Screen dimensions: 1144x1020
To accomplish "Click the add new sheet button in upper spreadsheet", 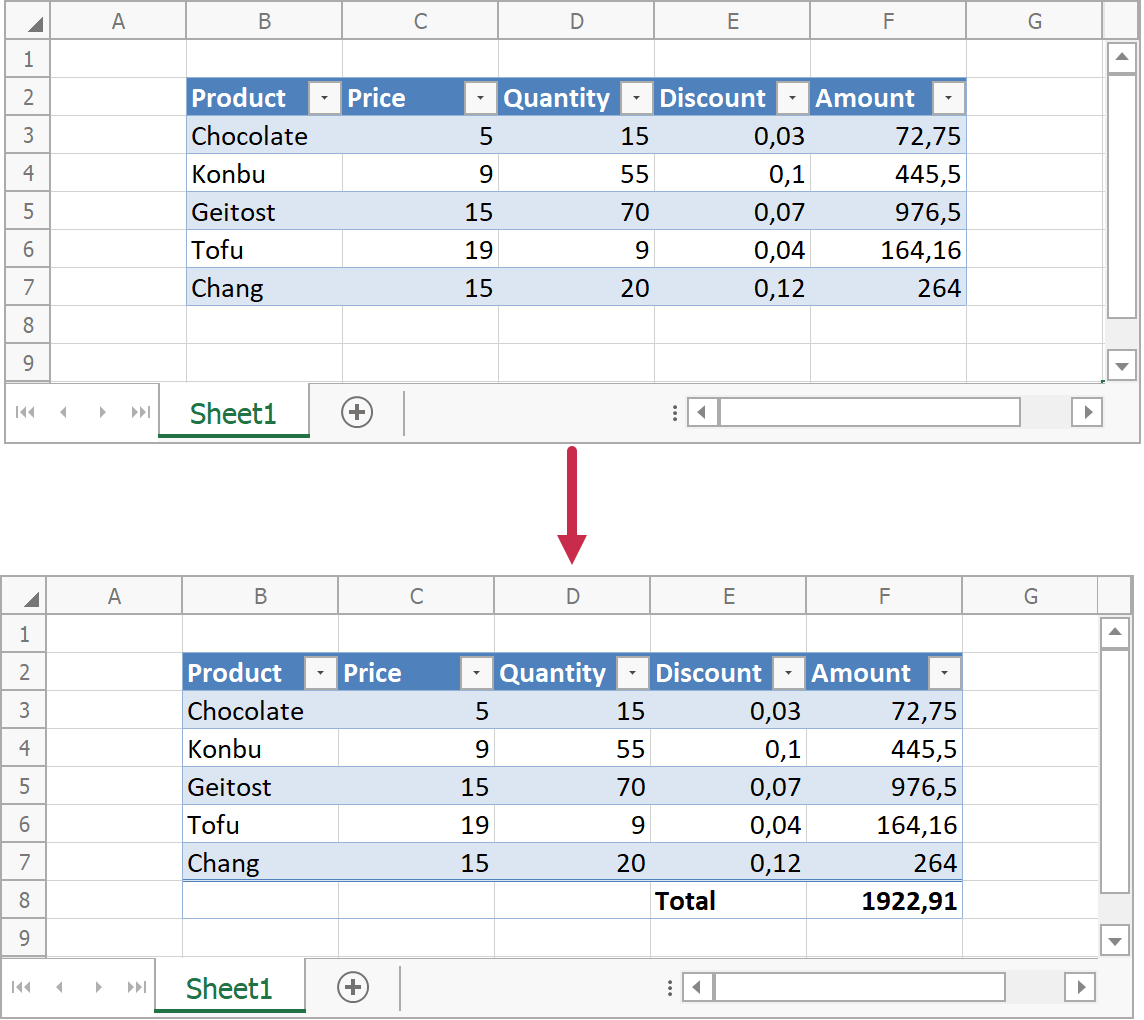I will [x=357, y=412].
